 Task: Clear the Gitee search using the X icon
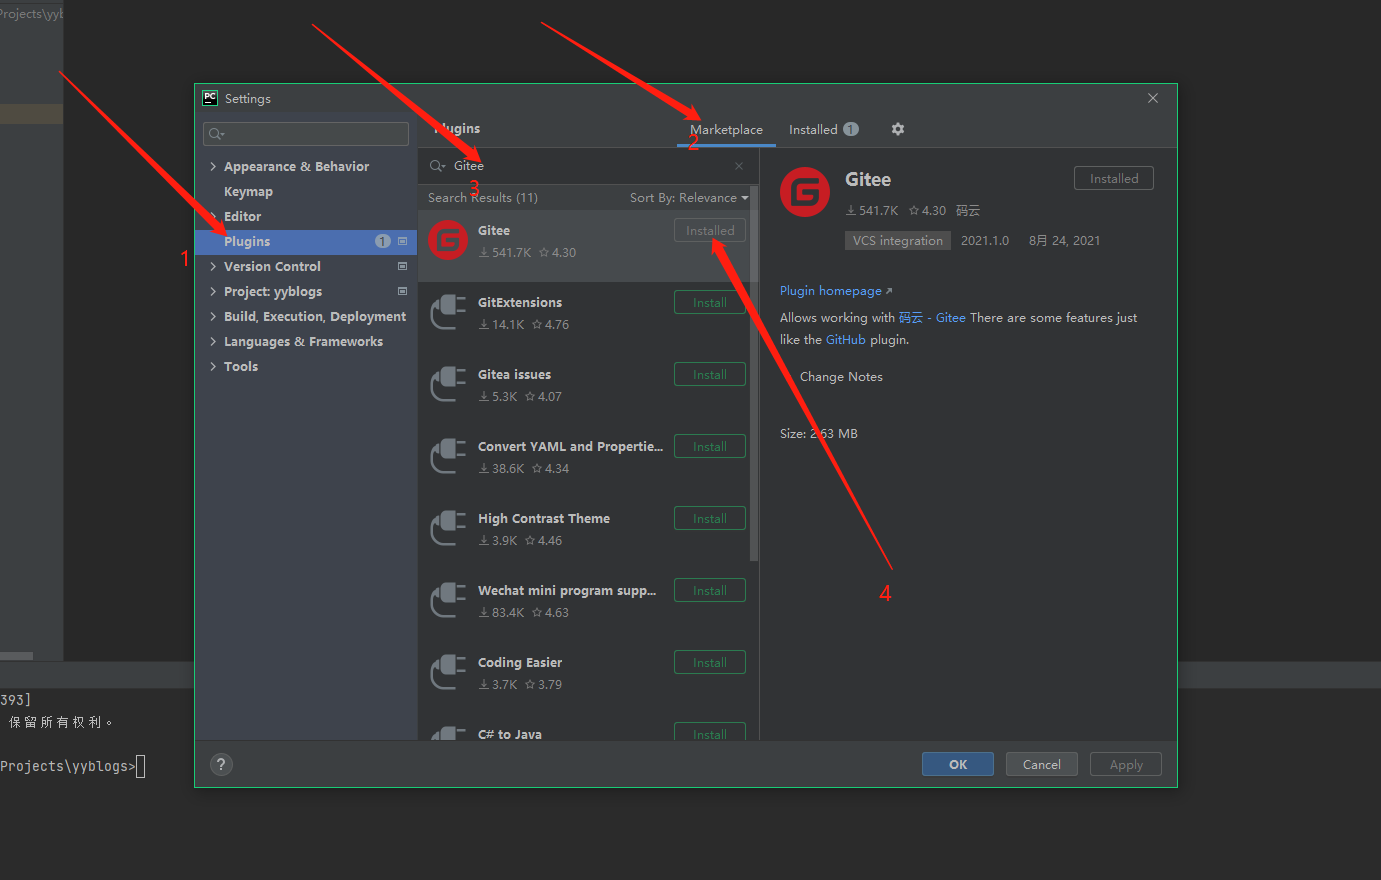pyautogui.click(x=738, y=166)
